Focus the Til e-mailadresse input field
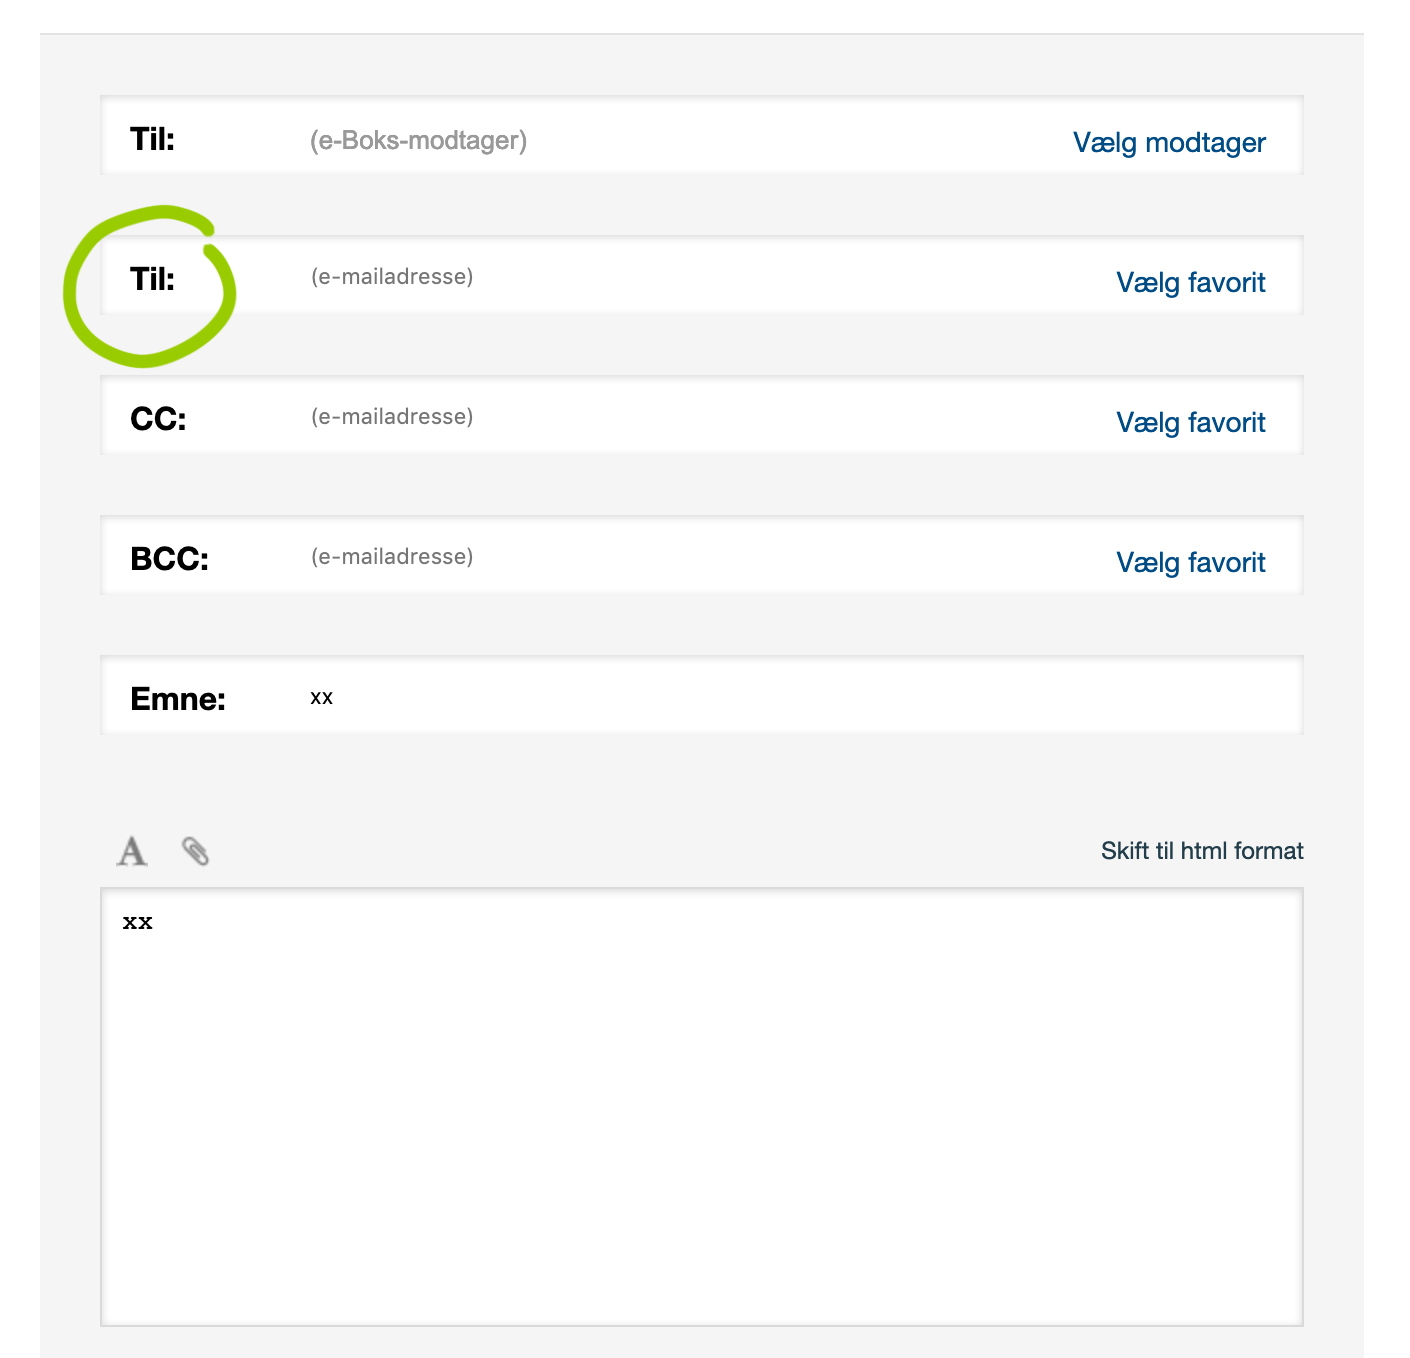 click(x=700, y=276)
